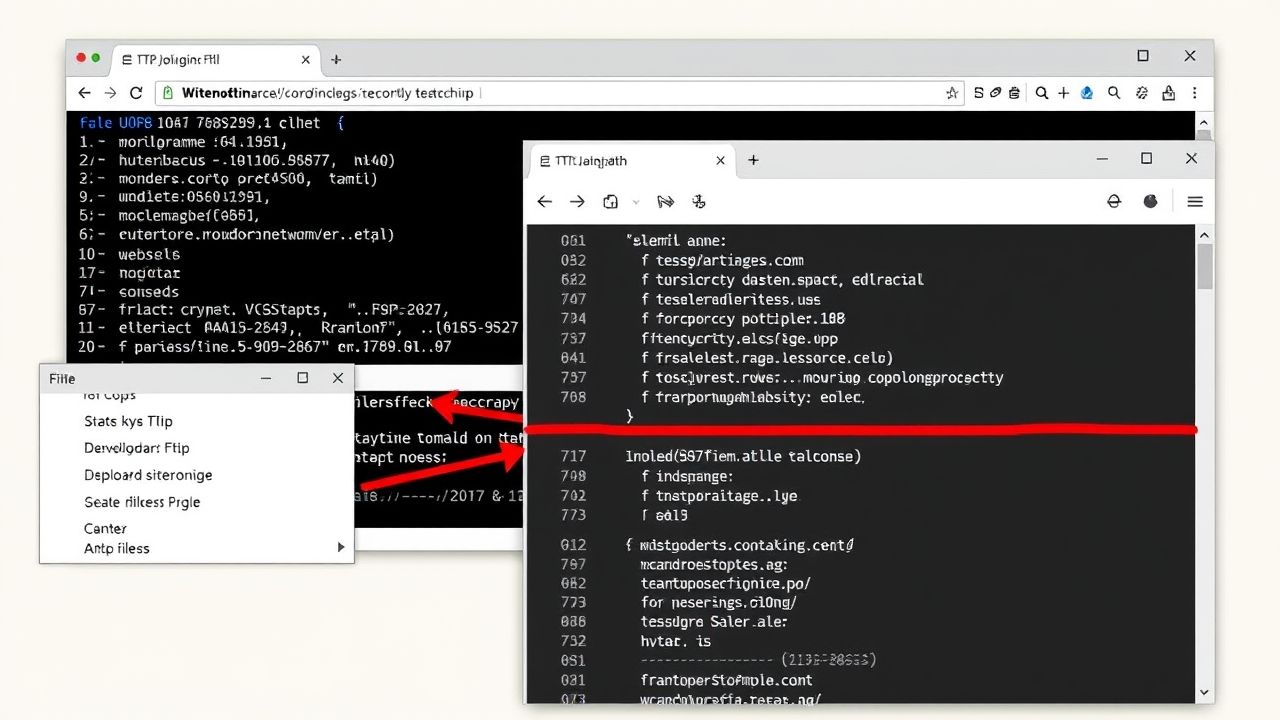The height and width of the screenshot is (720, 1280).
Task: Expand the dropdown arrow beside the page icon
Action: coord(635,202)
